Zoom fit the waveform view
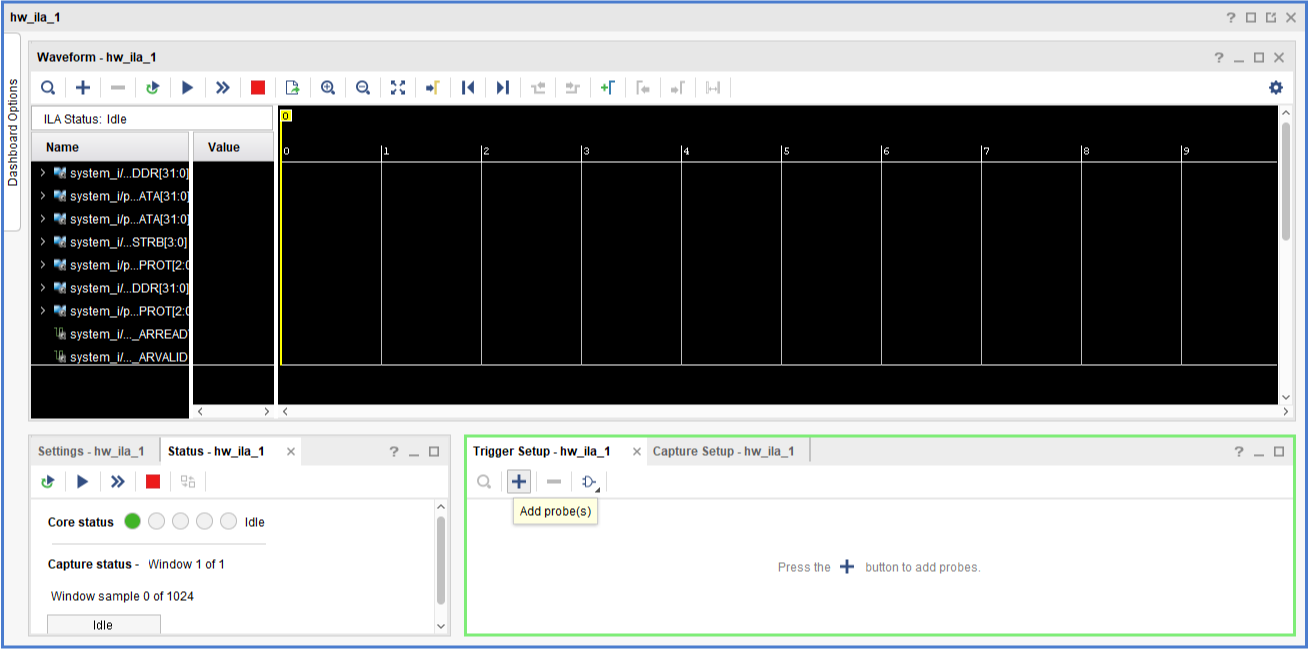 (x=398, y=88)
